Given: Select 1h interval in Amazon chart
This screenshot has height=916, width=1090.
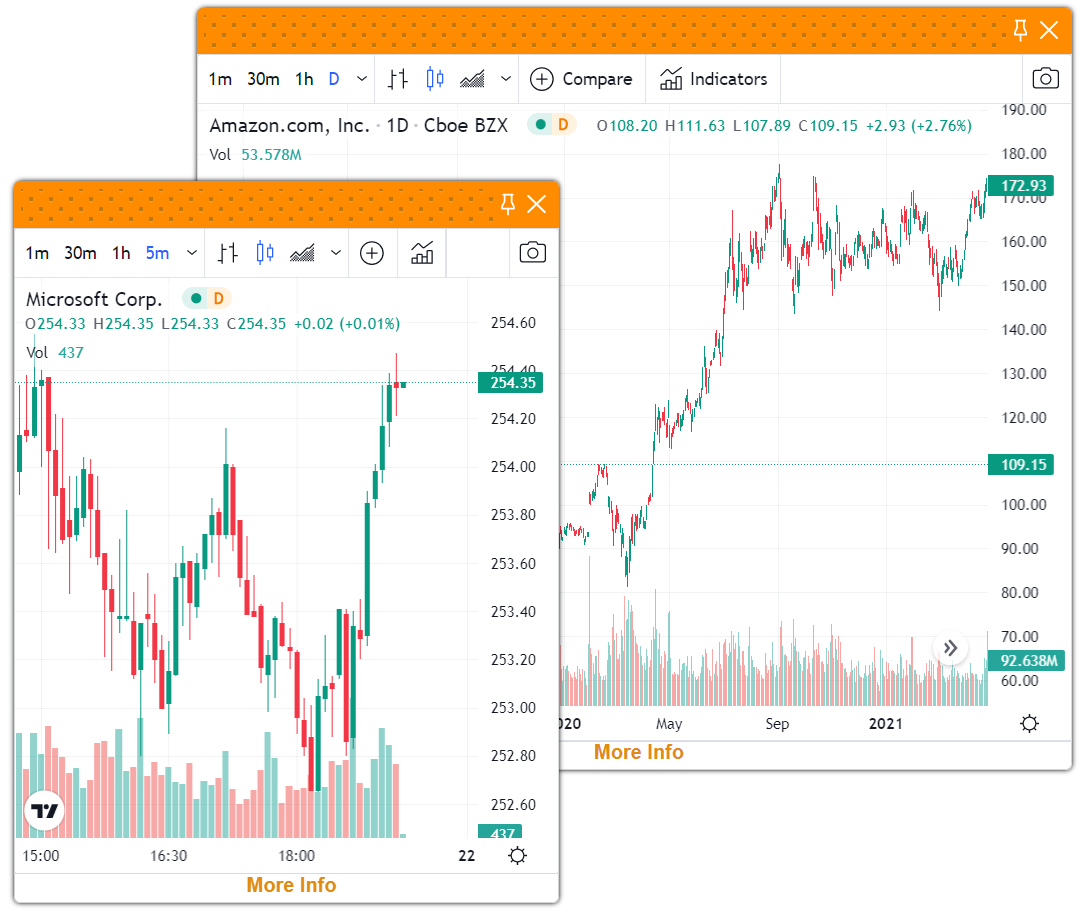Looking at the screenshot, I should [304, 79].
